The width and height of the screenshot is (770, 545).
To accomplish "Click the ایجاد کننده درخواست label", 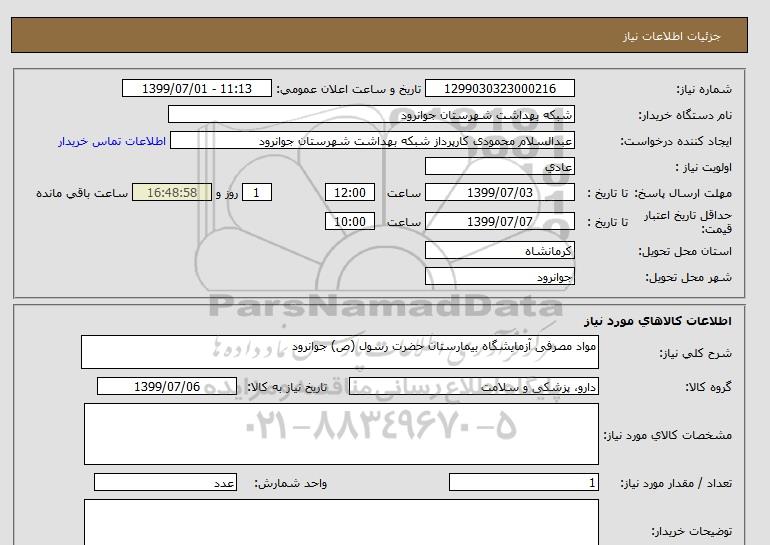I will tap(676, 141).
